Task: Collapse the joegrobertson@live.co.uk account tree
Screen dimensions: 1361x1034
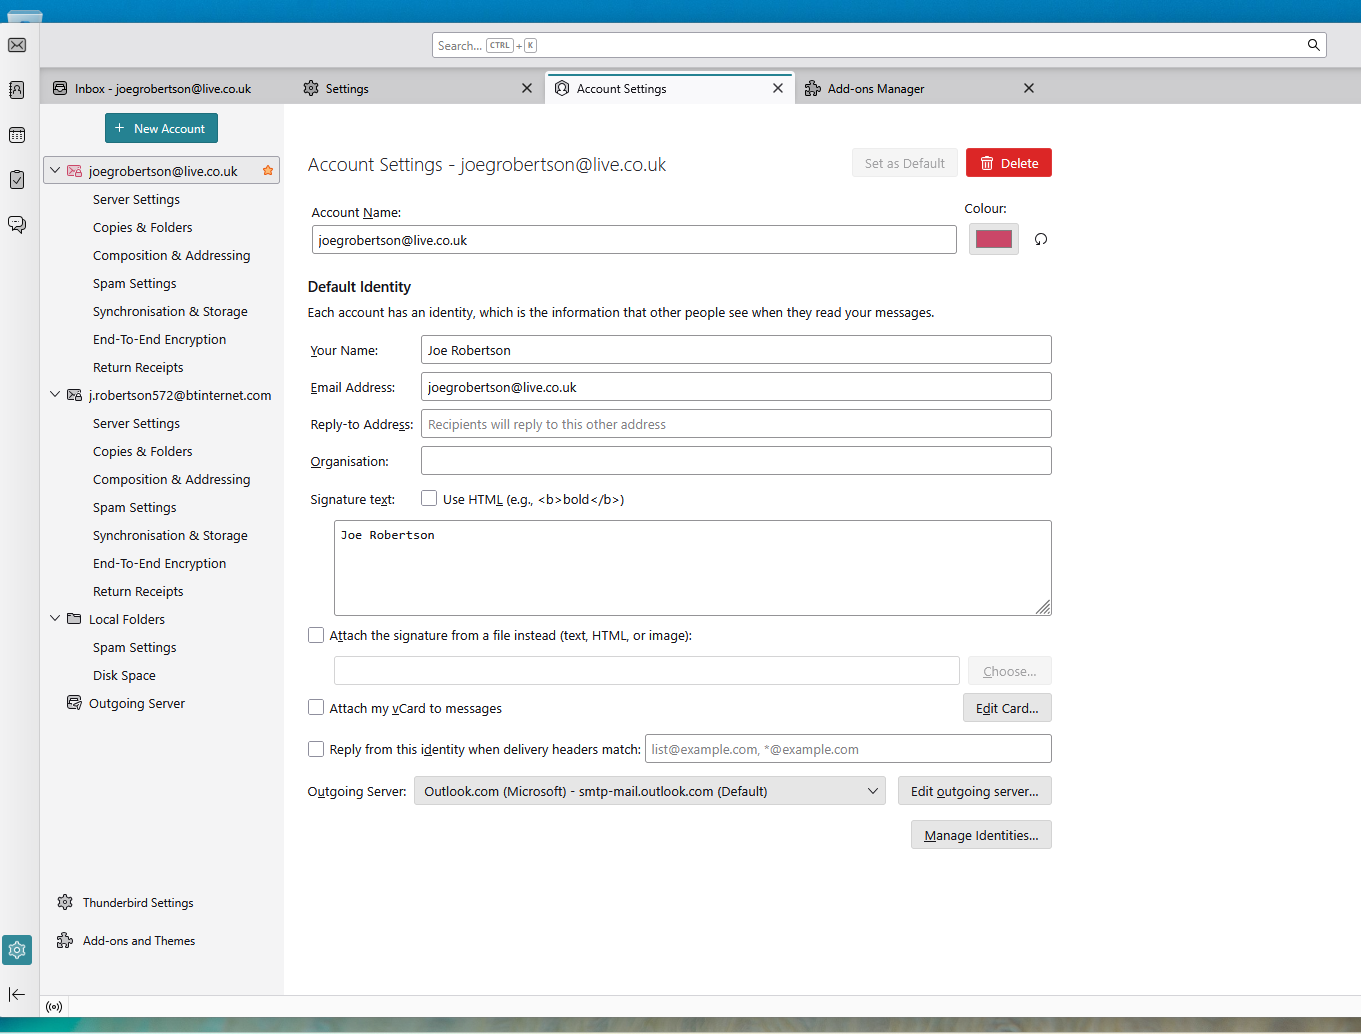Action: (x=55, y=171)
